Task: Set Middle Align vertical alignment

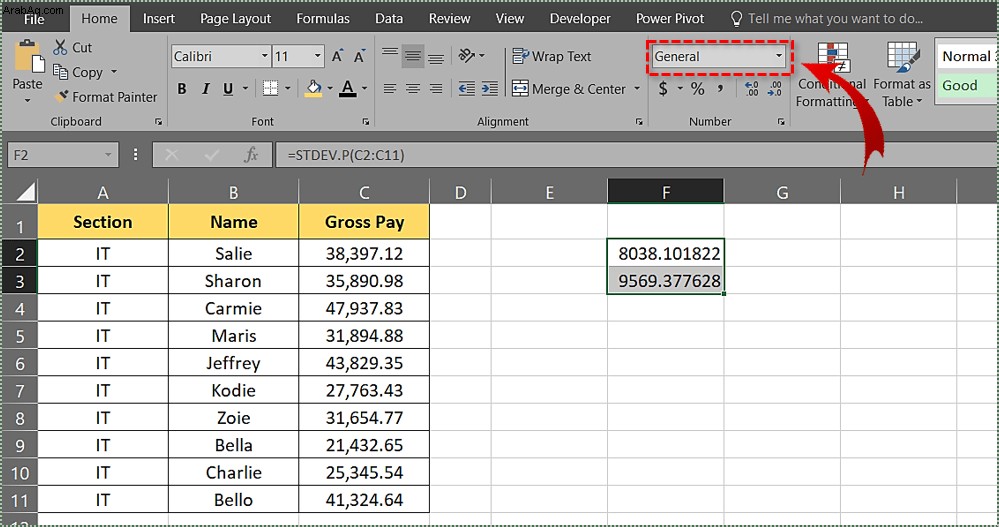Action: click(413, 57)
